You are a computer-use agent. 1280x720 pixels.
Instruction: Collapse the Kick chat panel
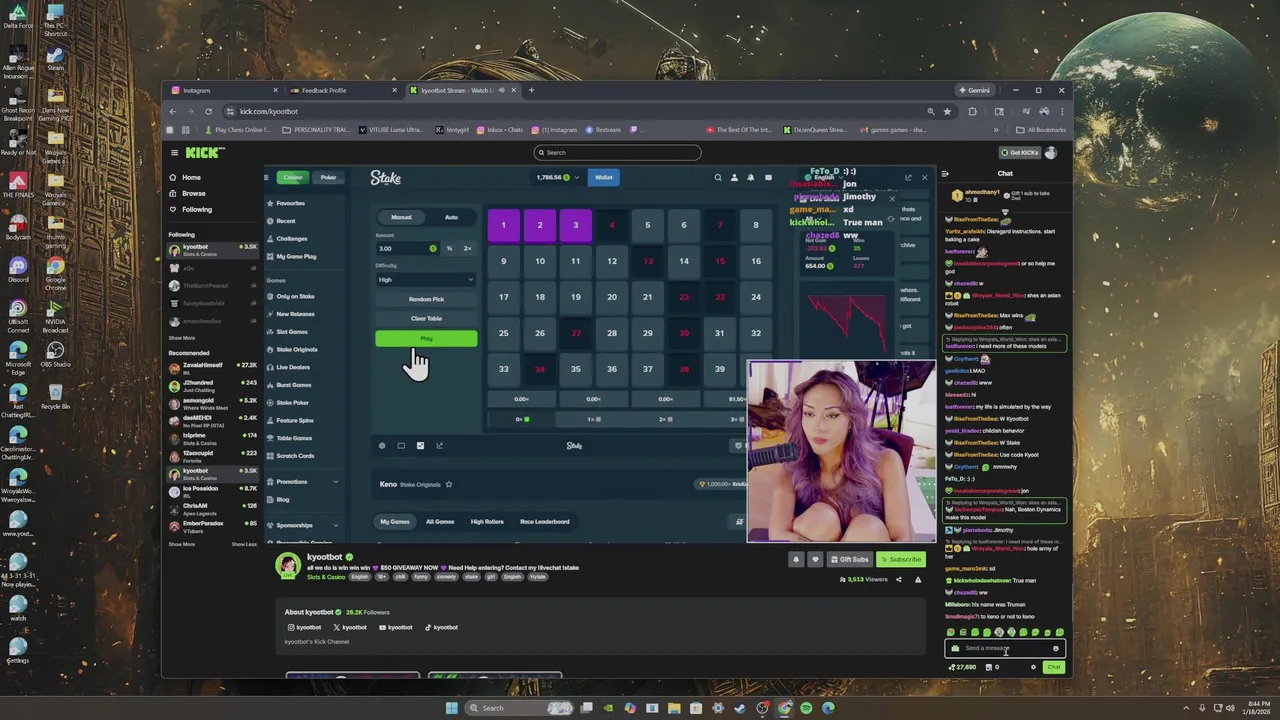coord(945,173)
